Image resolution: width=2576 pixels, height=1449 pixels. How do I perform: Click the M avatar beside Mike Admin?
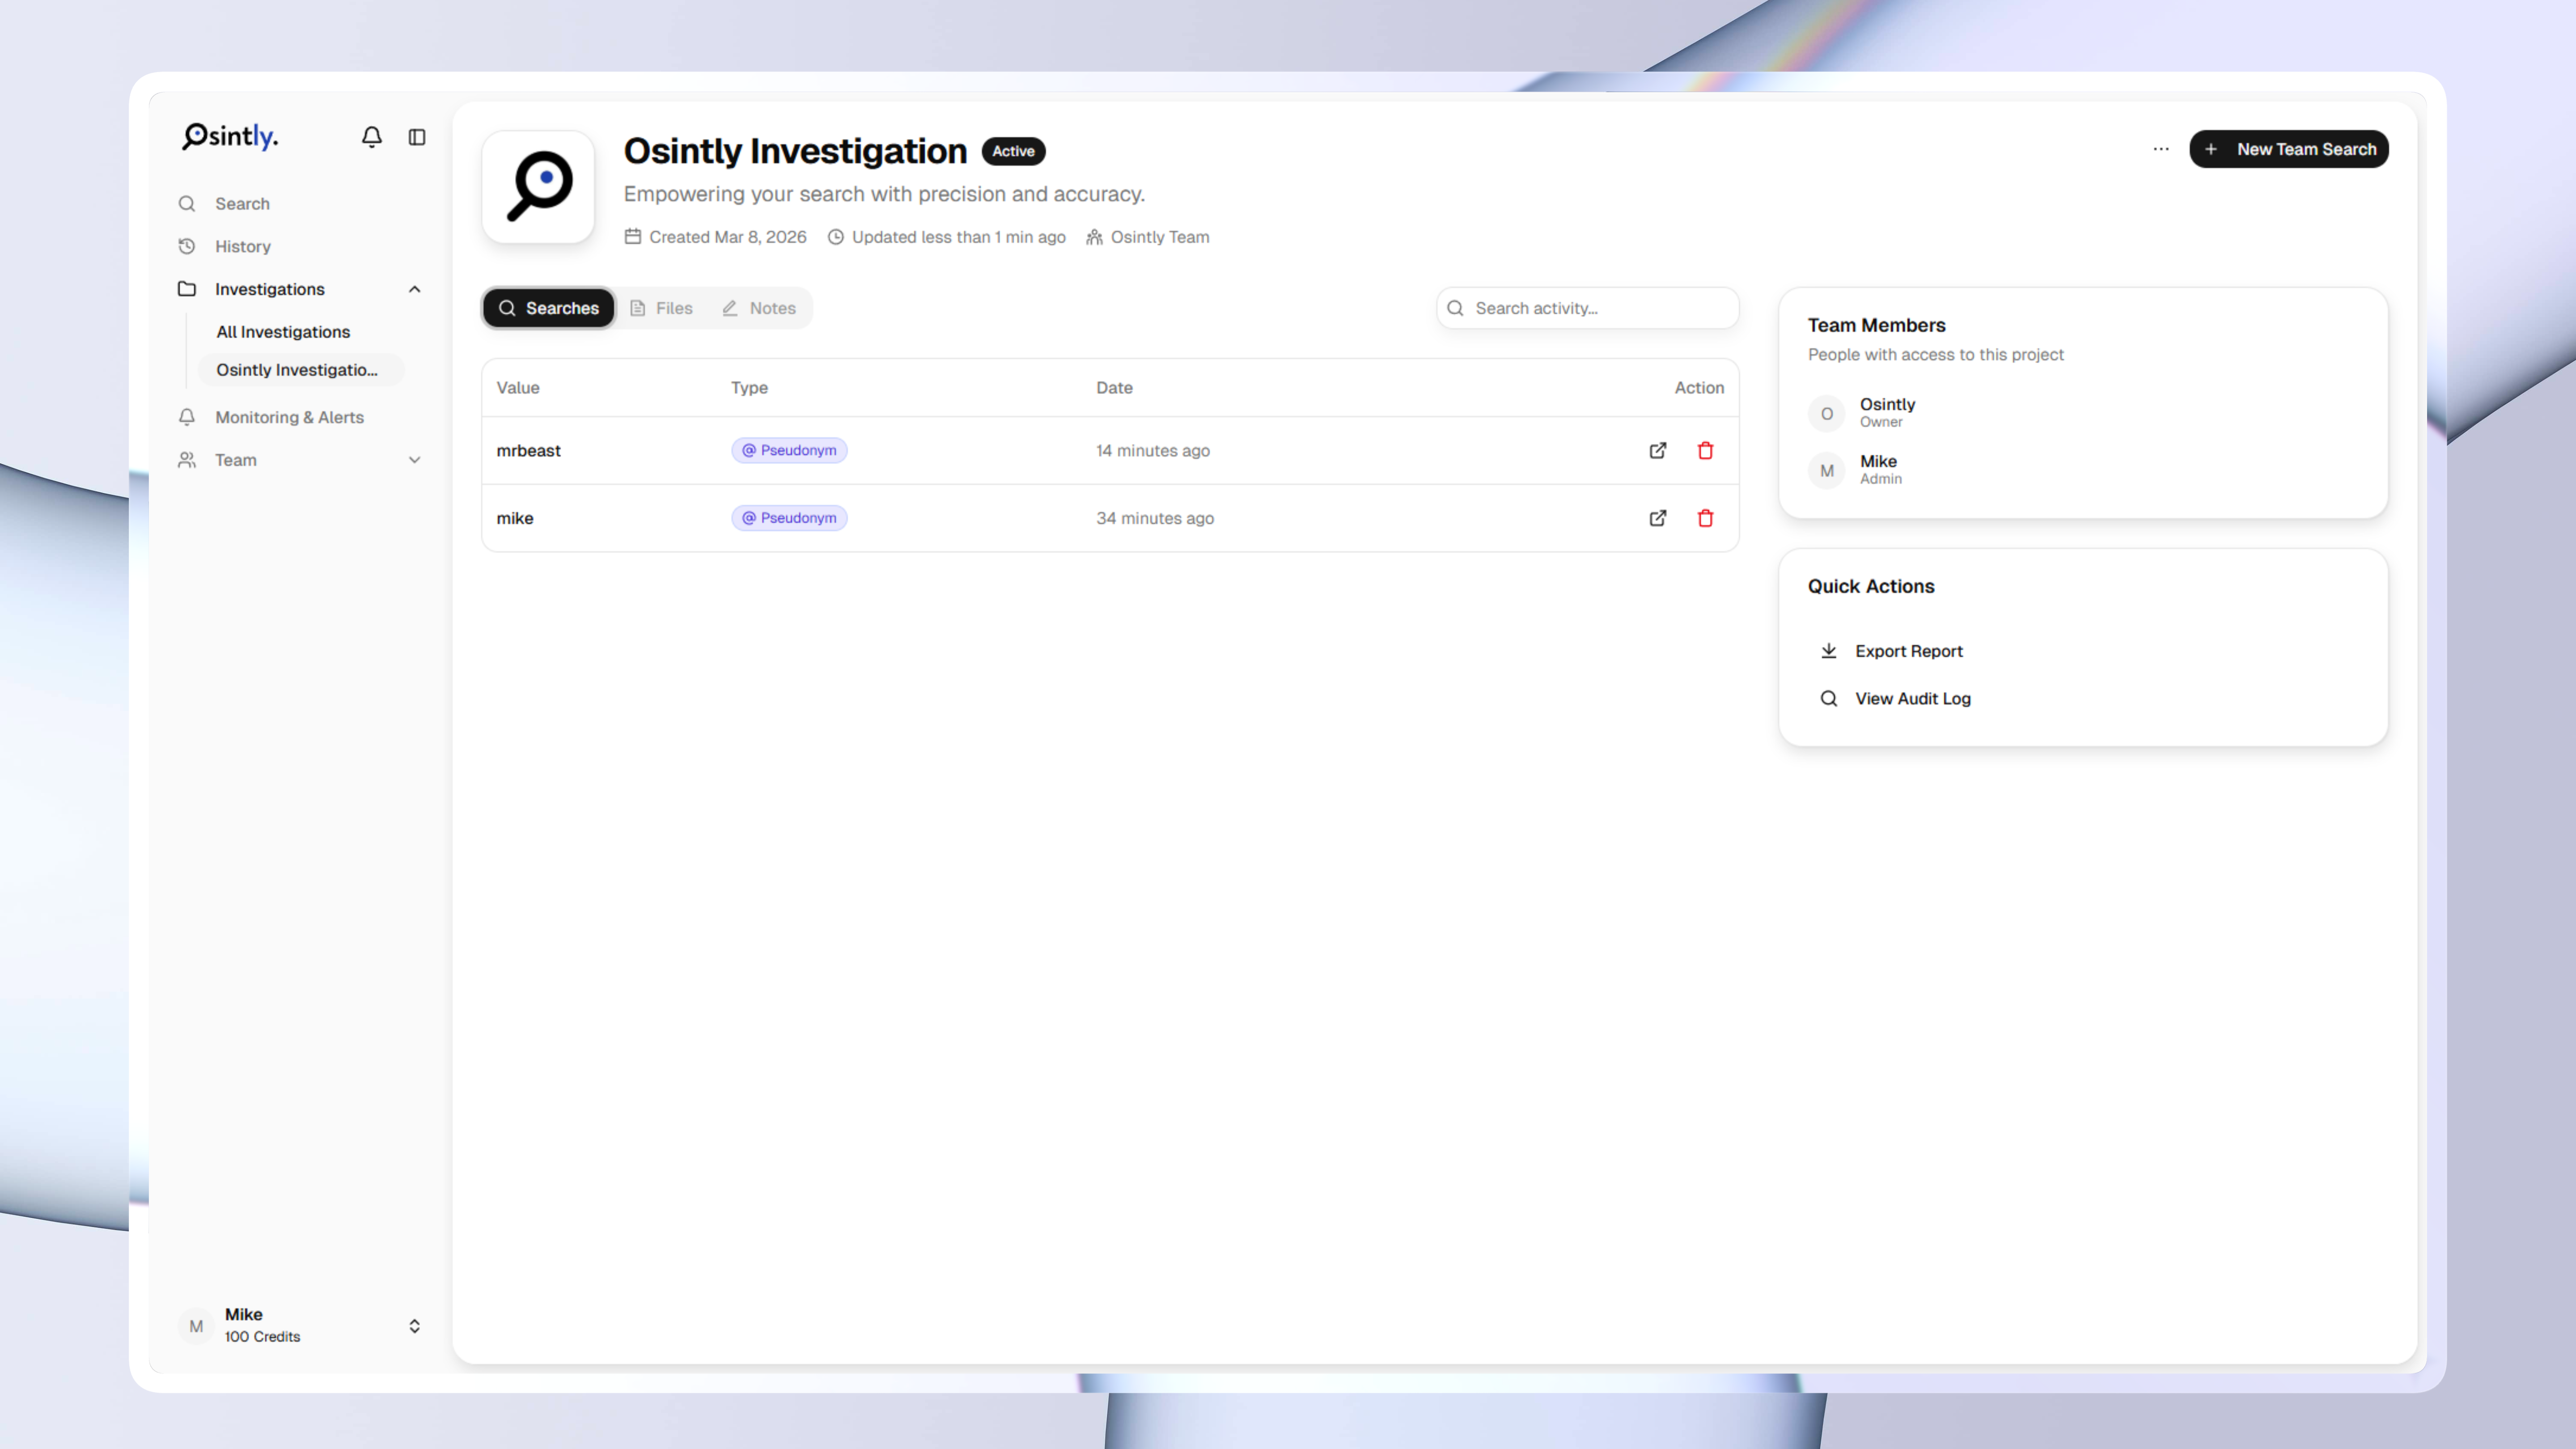[1826, 470]
